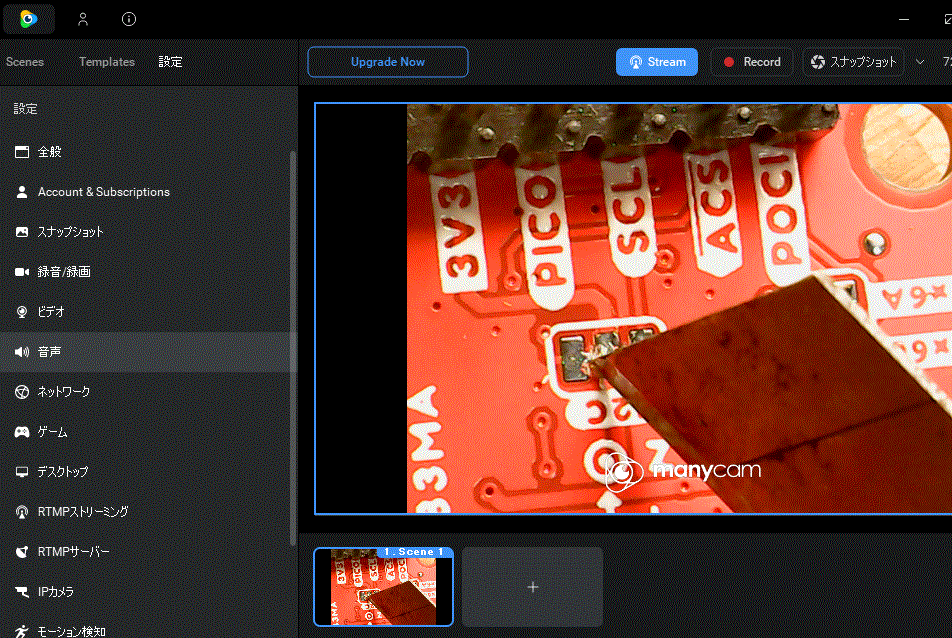The image size is (952, 638).
Task: Select 音声 audio settings
Action: (49, 352)
